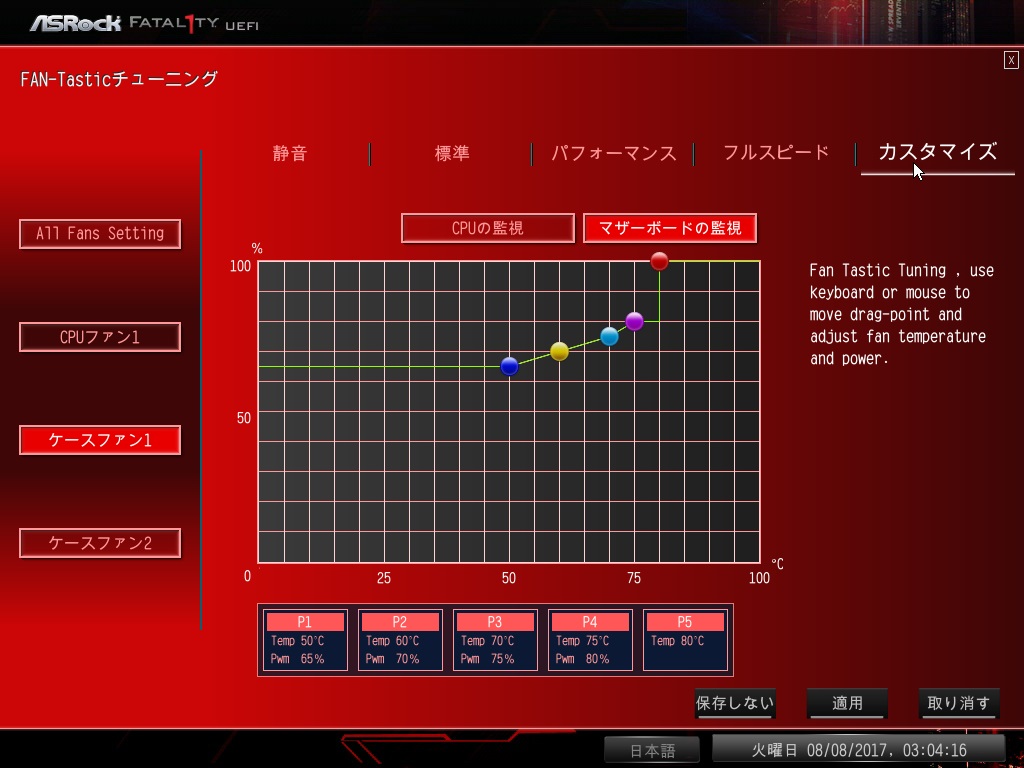Click the blue P1 drag-point on graph

pyautogui.click(x=509, y=366)
